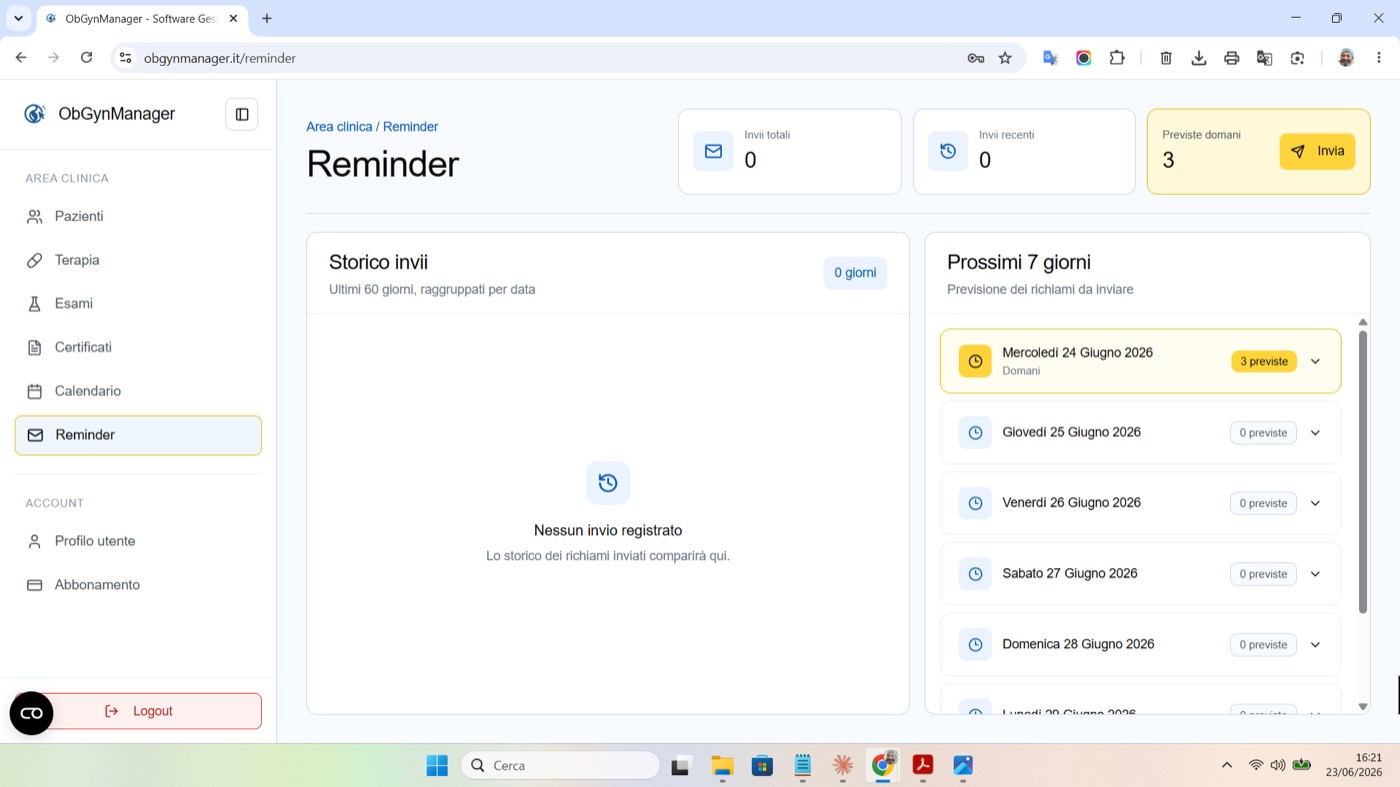Click the Google Translate extension icon
This screenshot has width=1400, height=787.
click(x=1050, y=58)
